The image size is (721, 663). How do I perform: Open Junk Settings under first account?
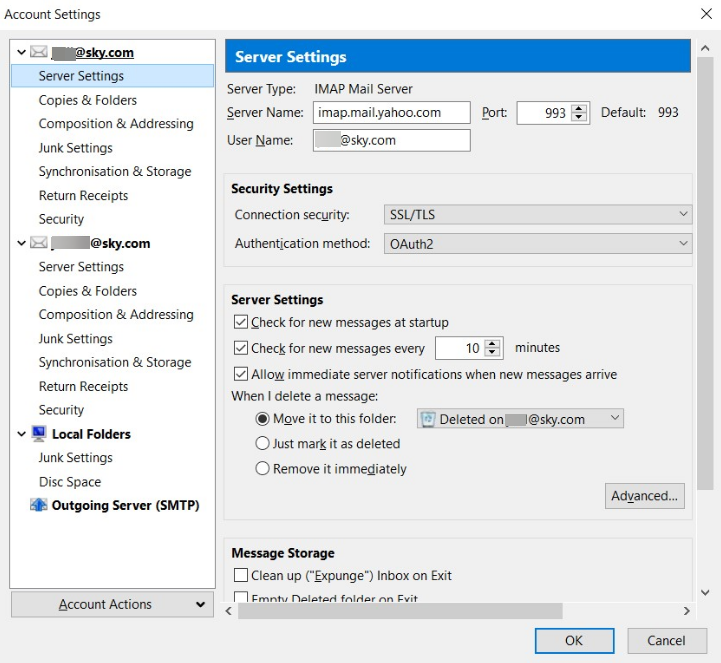[75, 147]
